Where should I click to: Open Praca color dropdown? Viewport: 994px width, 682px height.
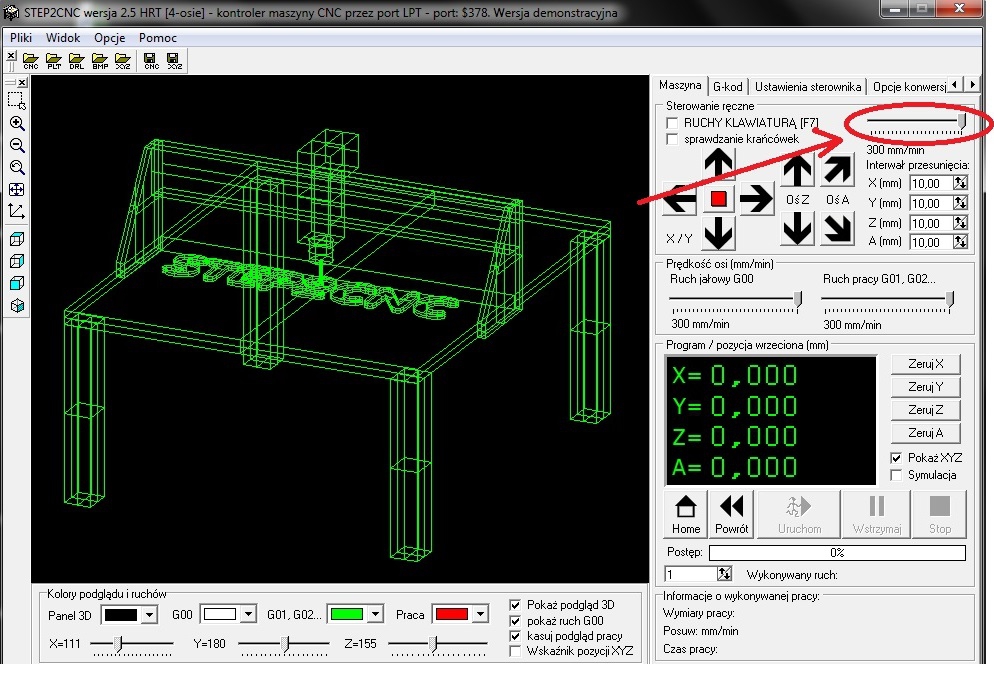click(x=481, y=614)
